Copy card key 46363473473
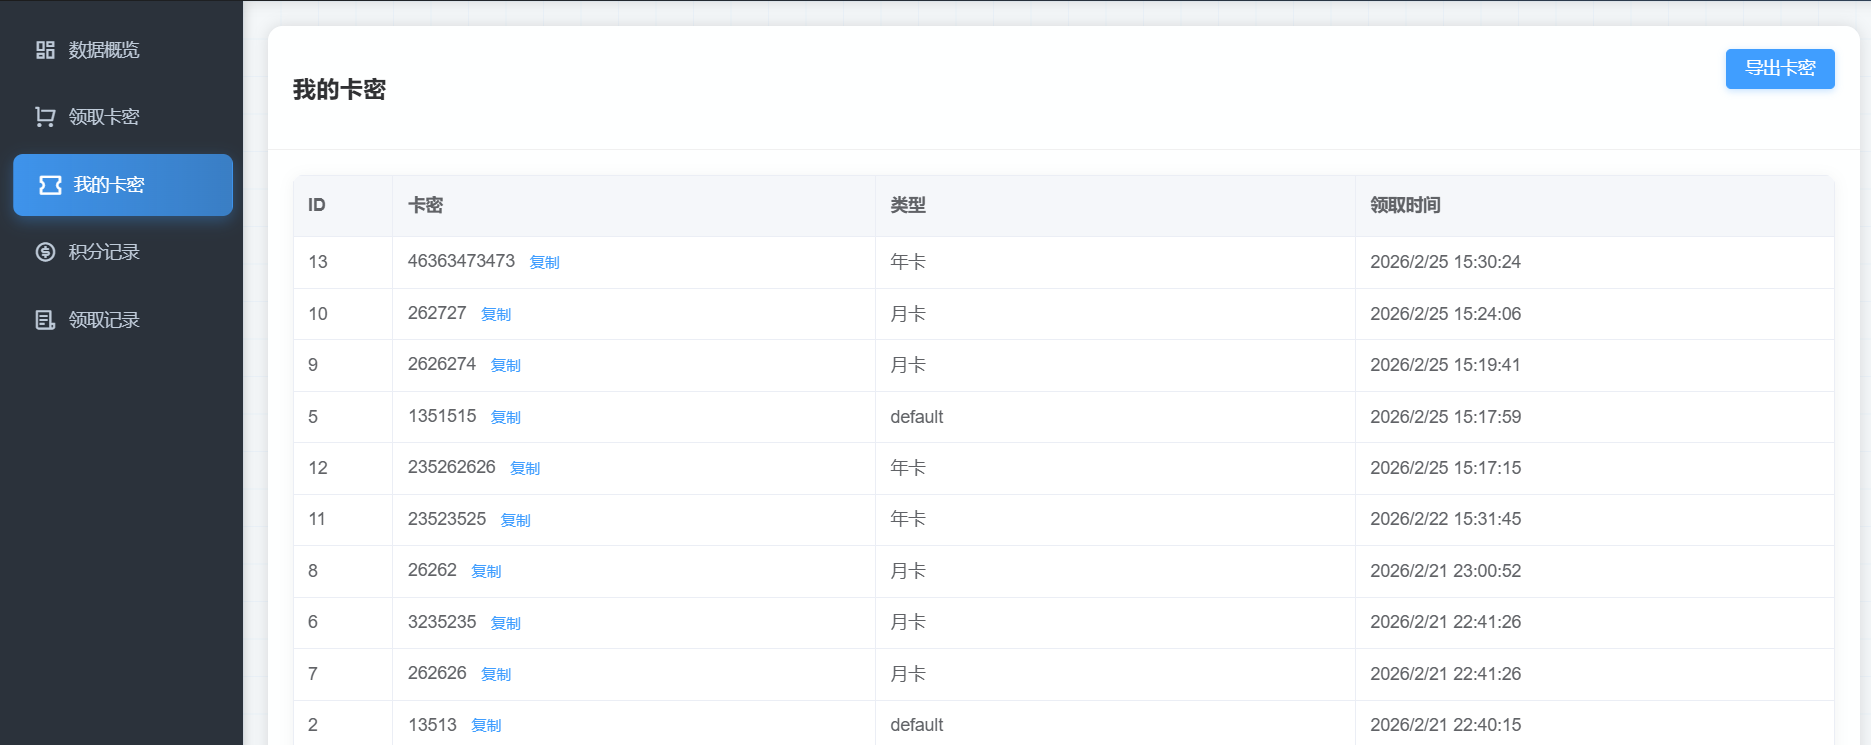Viewport: 1871px width, 745px height. pyautogui.click(x=544, y=262)
